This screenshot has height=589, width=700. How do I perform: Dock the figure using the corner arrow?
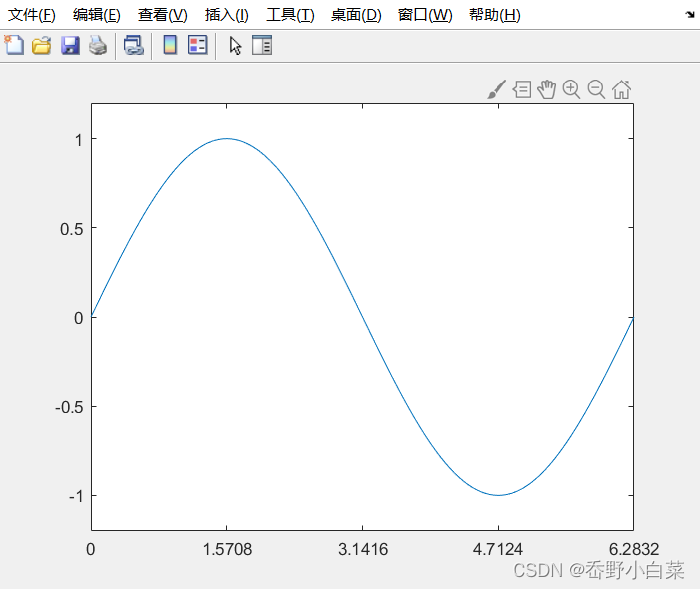pyautogui.click(x=690, y=15)
